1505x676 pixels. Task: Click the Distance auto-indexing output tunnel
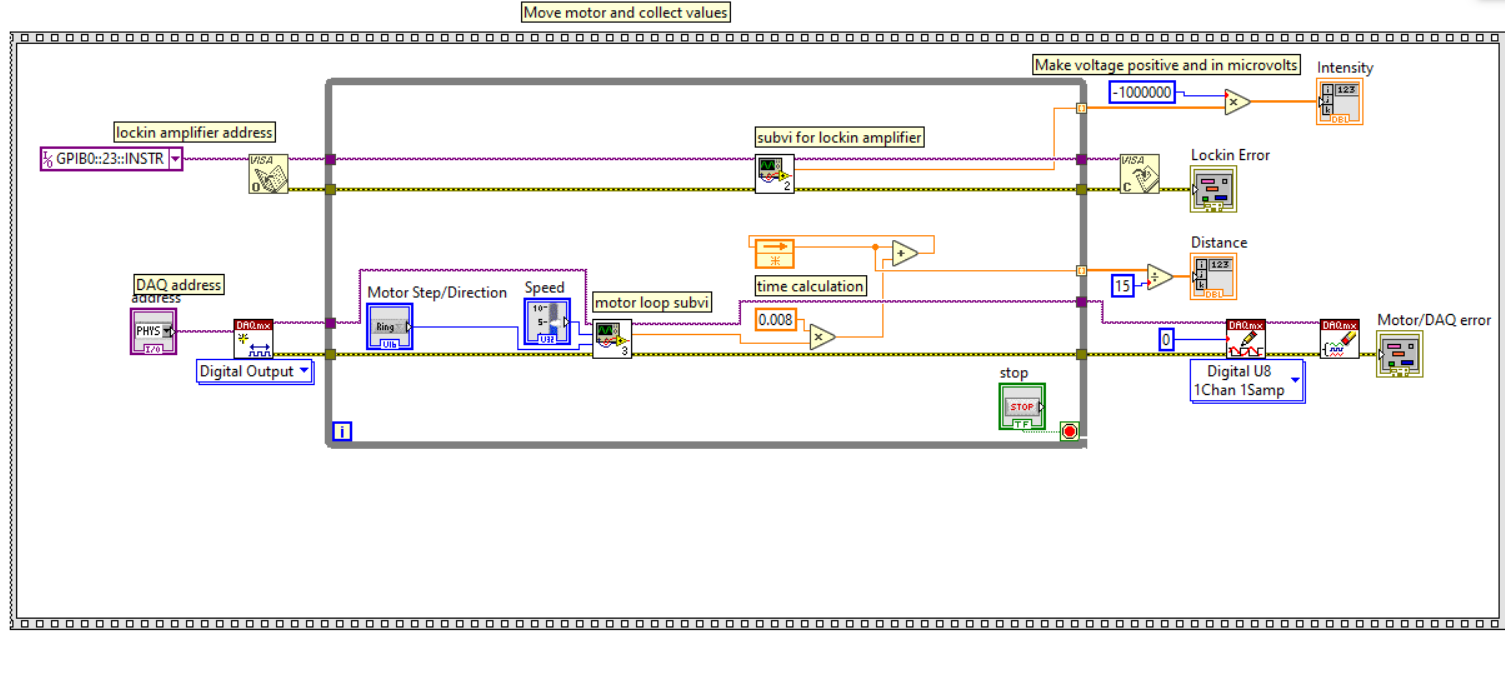pos(1081,270)
